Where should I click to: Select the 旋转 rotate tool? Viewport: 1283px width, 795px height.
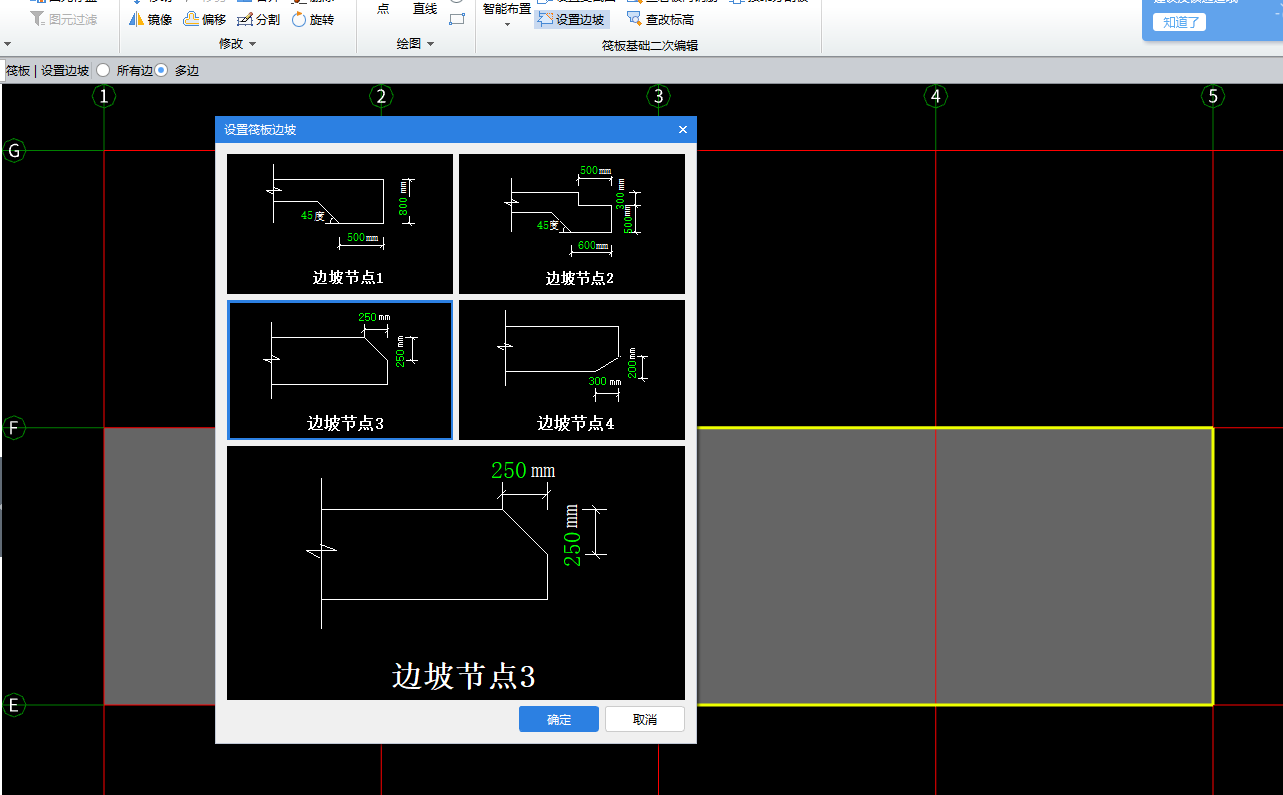[313, 20]
